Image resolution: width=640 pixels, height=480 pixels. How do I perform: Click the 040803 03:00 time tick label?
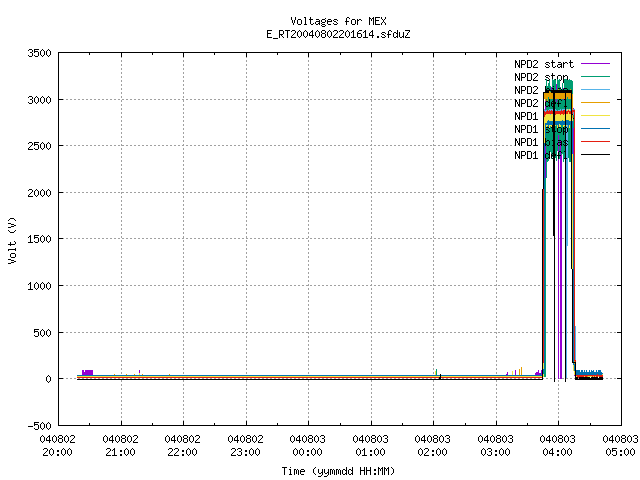tap(495, 446)
